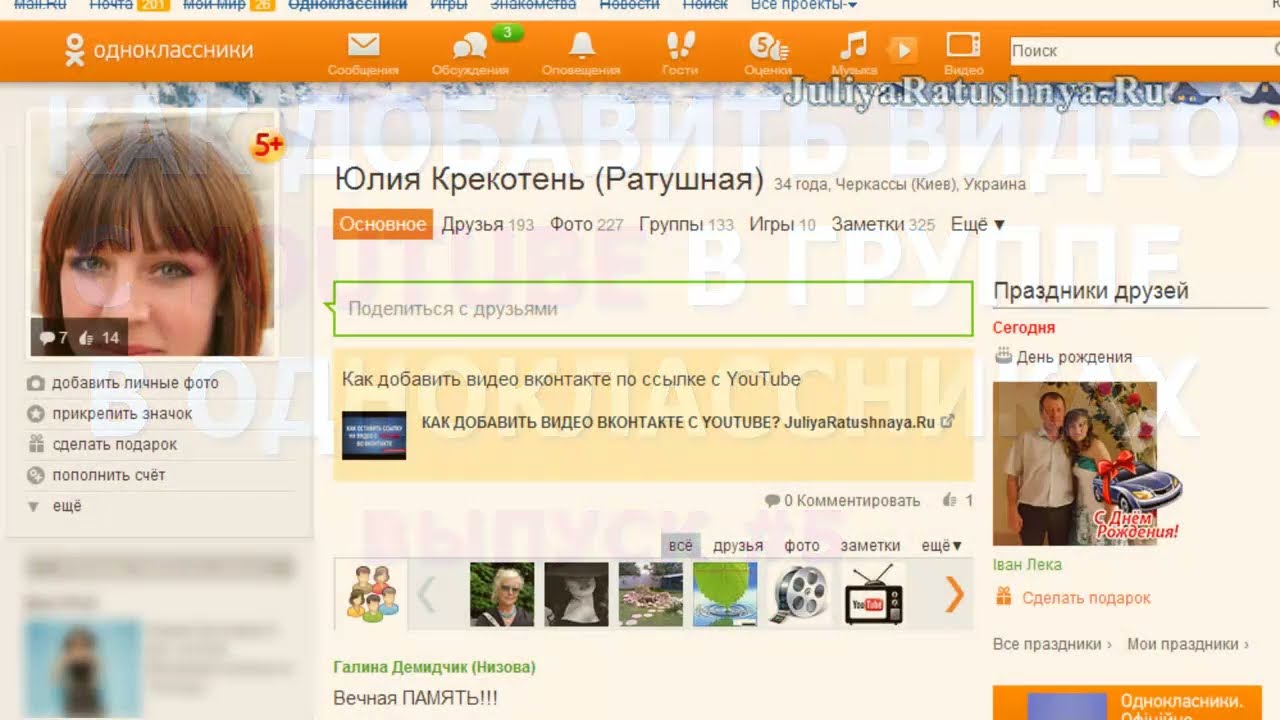Click the Одноклассники logo
Image resolution: width=1280 pixels, height=720 pixels.
157,50
